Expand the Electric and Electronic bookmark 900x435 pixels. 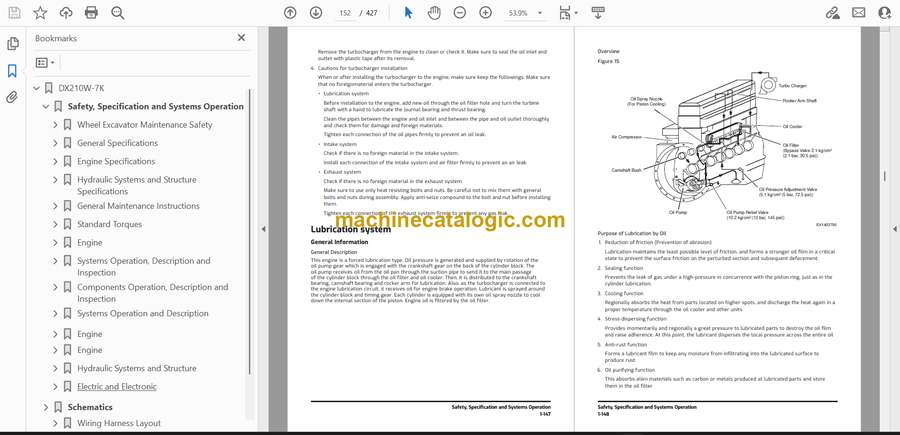tap(55, 387)
